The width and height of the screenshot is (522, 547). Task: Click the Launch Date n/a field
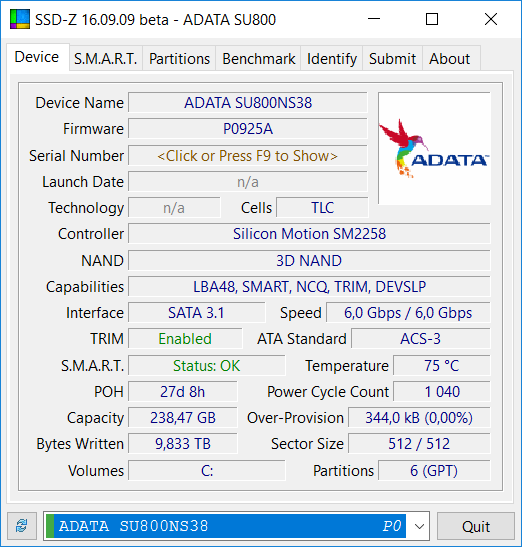[248, 182]
